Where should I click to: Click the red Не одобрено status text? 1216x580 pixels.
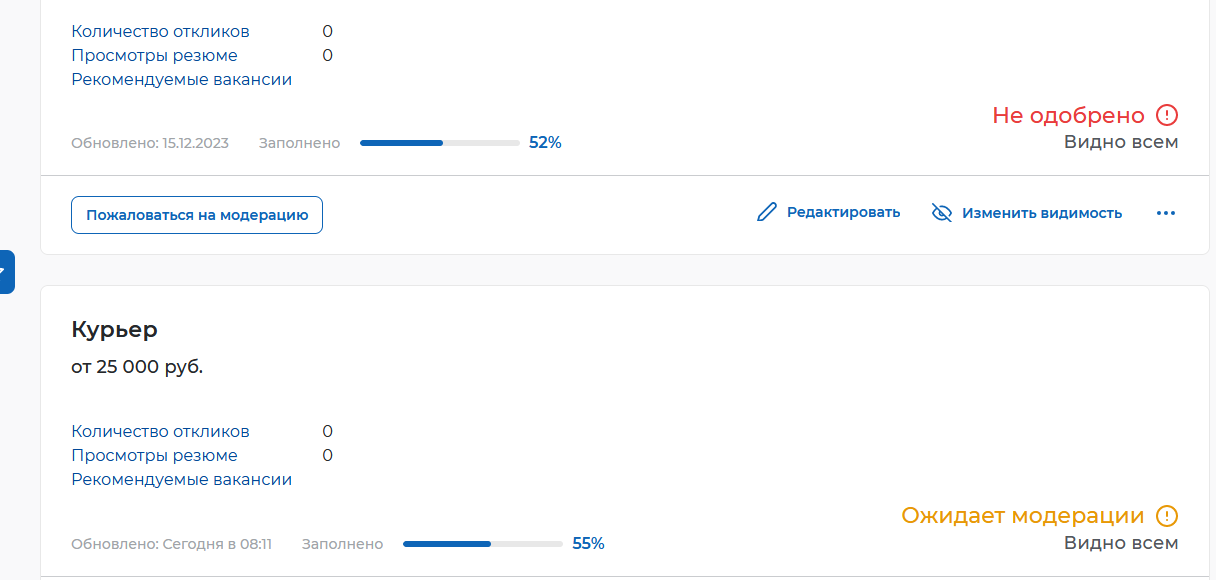tap(1067, 115)
